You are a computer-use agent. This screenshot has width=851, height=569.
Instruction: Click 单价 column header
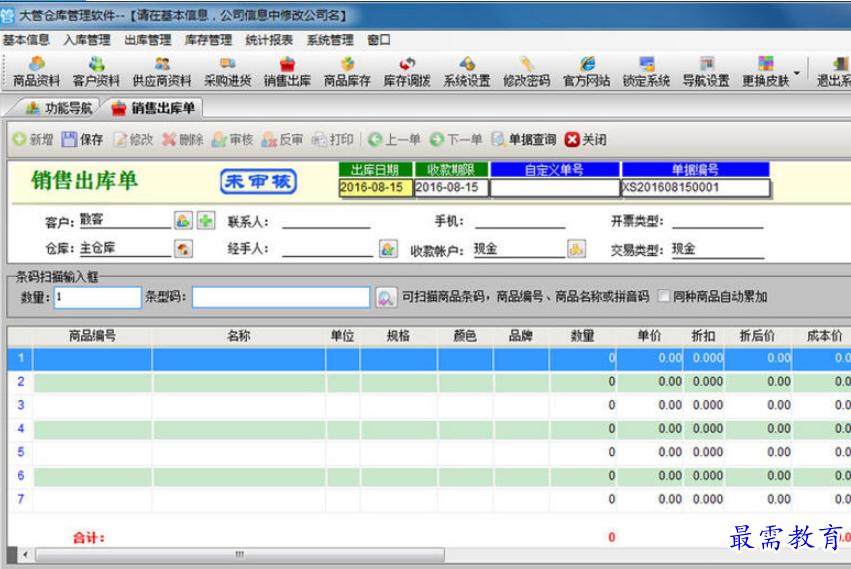pos(650,336)
